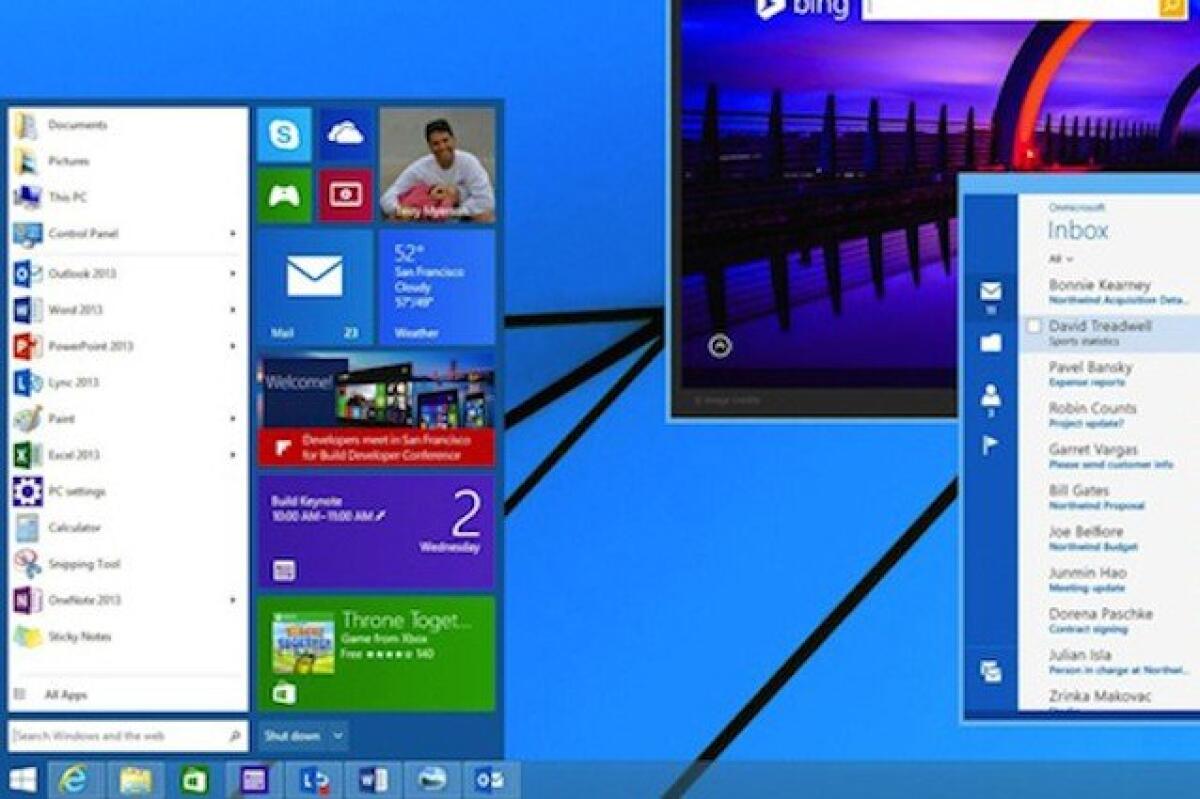The width and height of the screenshot is (1200, 799).
Task: Open the Folders icon in the Mail sidebar
Action: point(990,343)
